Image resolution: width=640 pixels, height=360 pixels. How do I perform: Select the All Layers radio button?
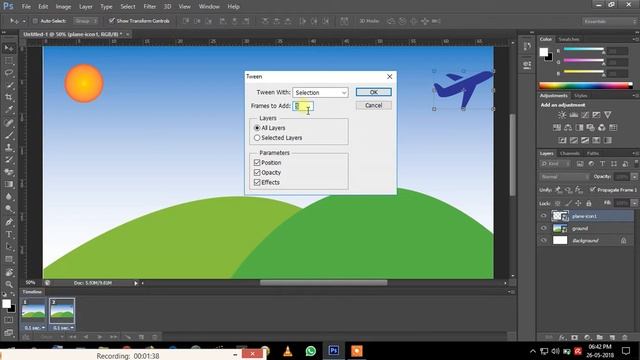click(257, 128)
